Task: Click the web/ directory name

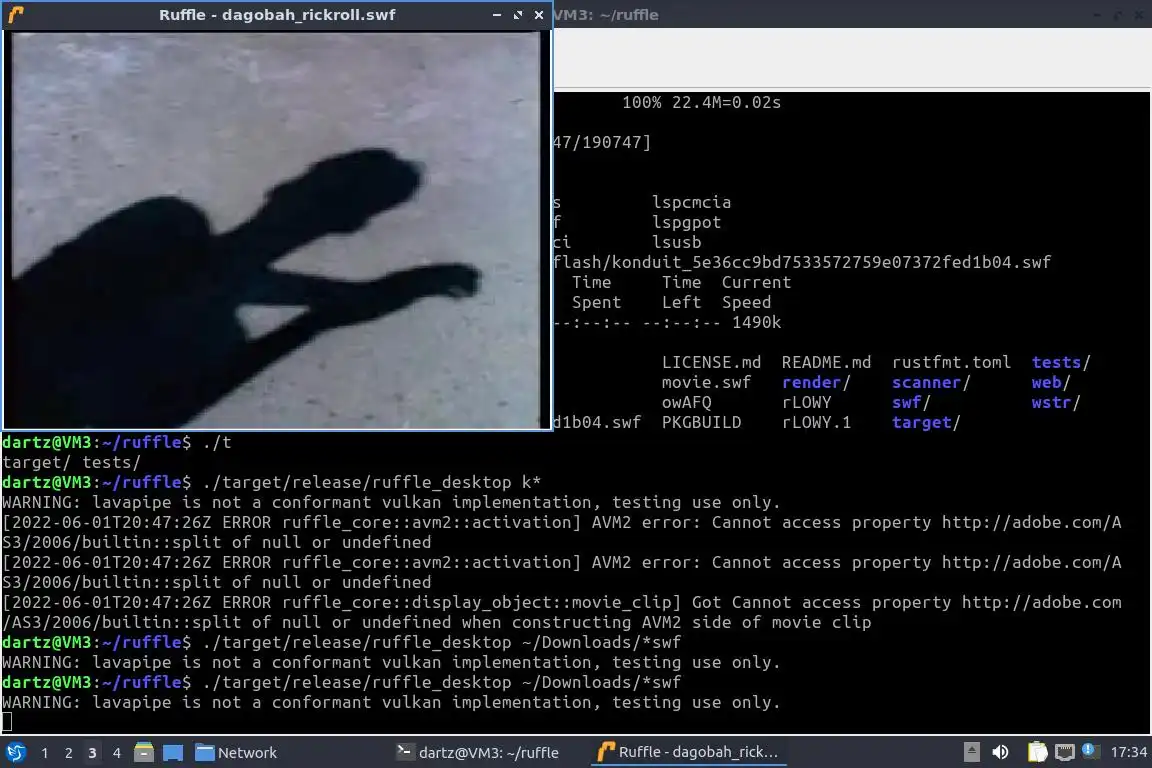Action: (1051, 382)
